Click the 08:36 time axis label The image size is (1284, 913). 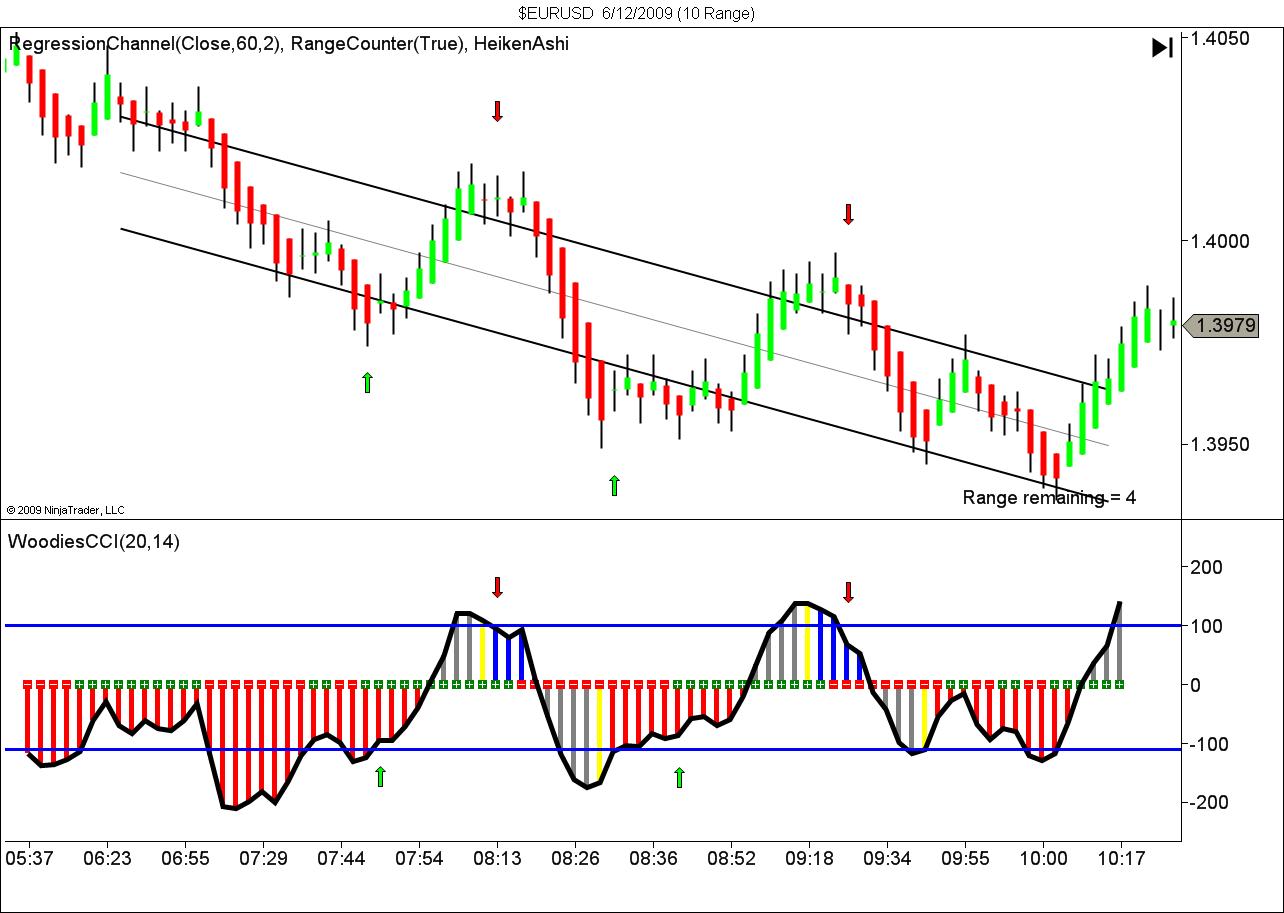(x=653, y=858)
